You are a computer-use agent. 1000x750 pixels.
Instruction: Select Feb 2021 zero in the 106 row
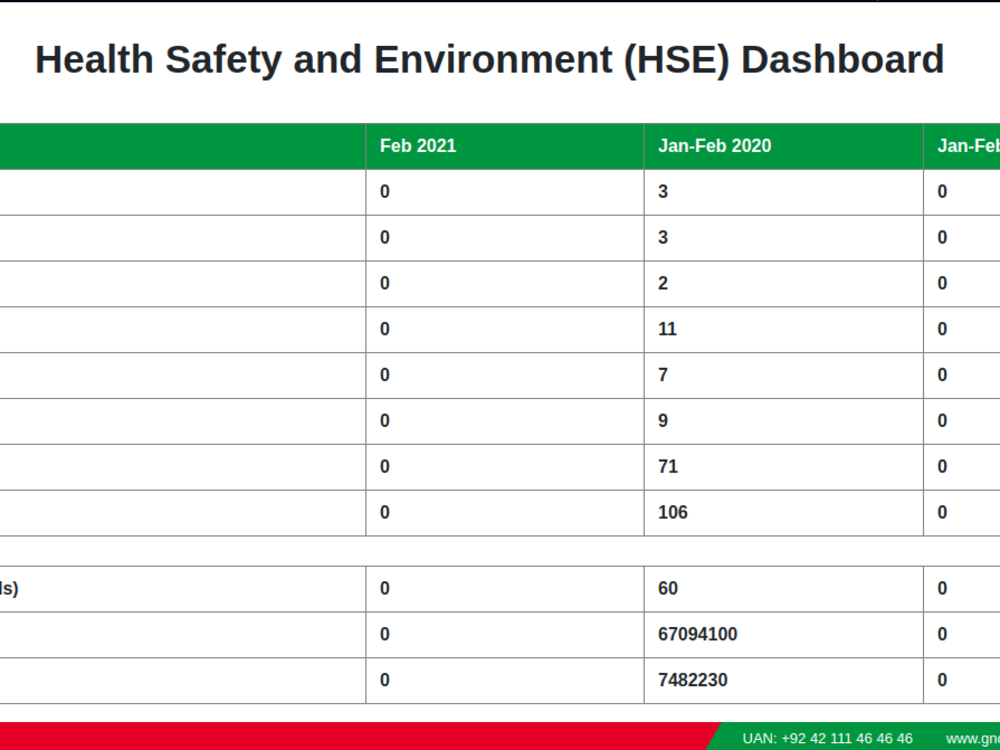385,513
